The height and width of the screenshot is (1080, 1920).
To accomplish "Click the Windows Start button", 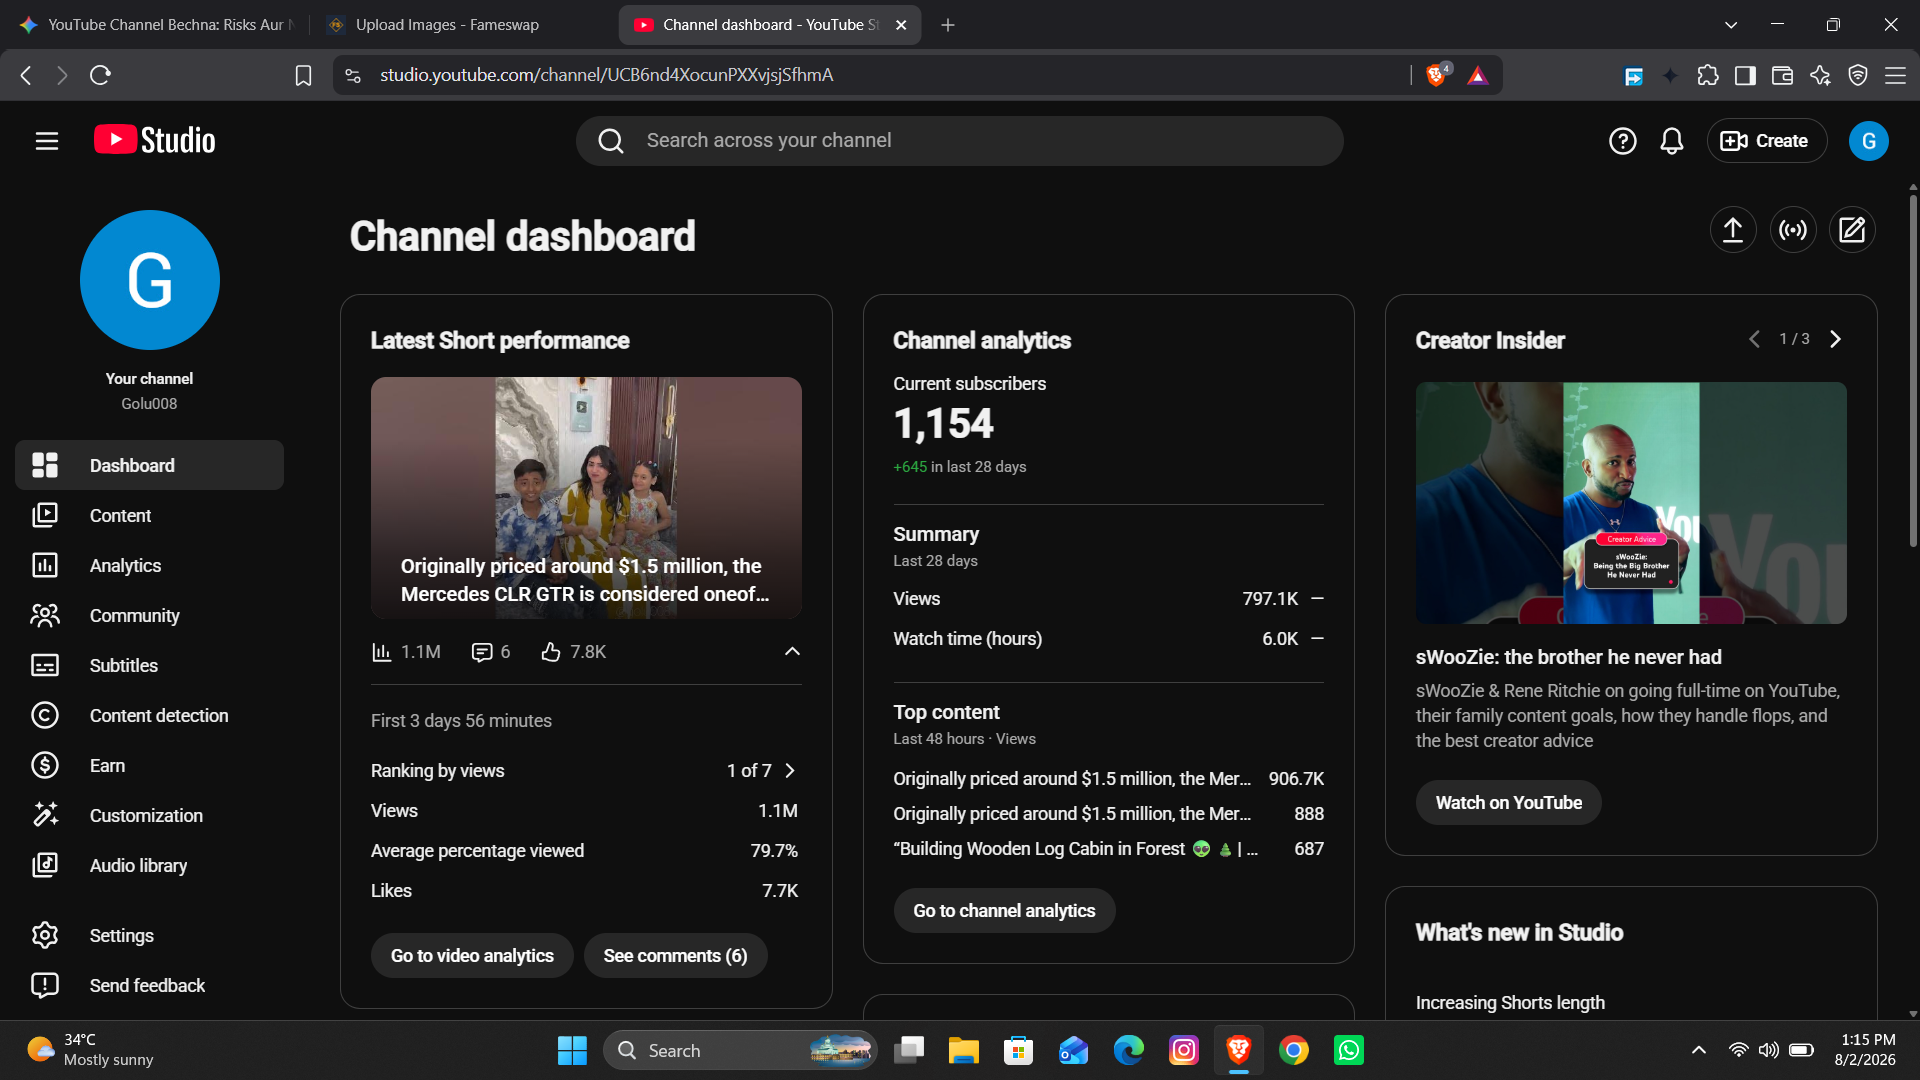I will point(572,1050).
